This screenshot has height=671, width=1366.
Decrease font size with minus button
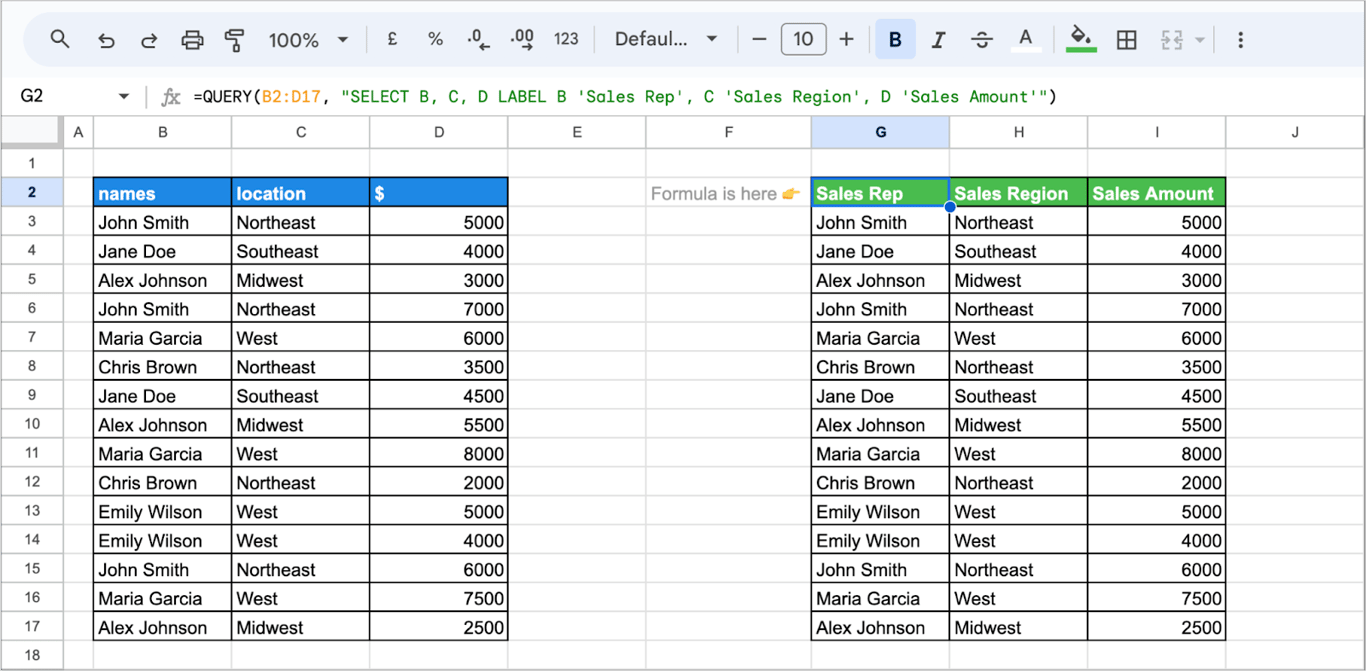coord(759,39)
